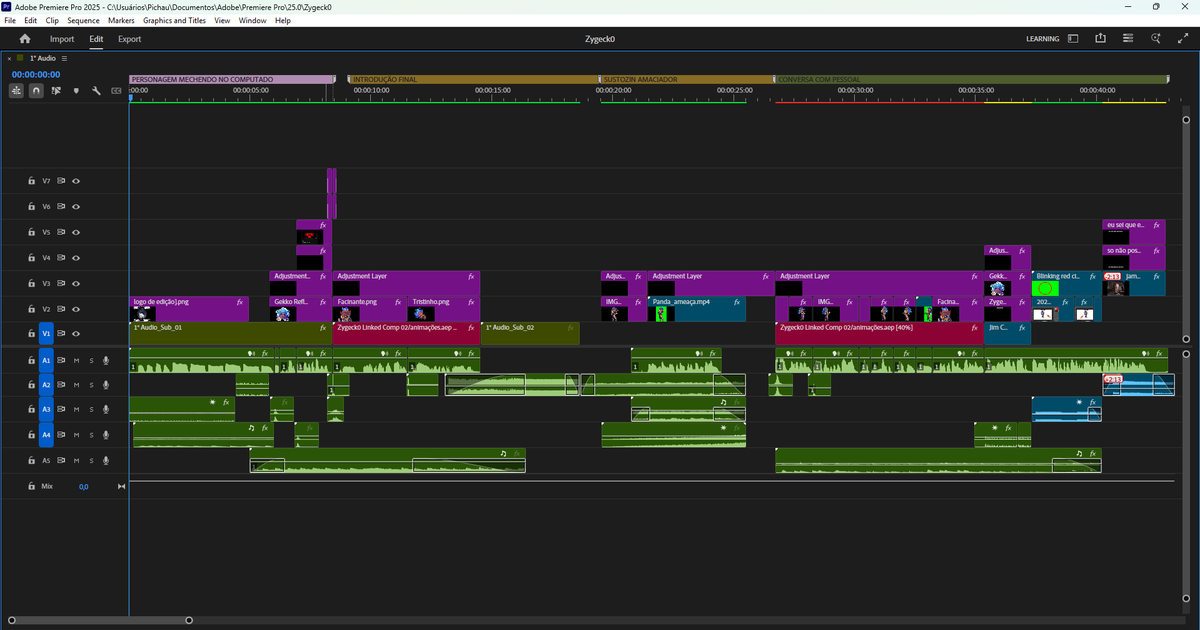Select the Panda_ameaça.mp4 clip
1200x630 pixels.
point(696,308)
